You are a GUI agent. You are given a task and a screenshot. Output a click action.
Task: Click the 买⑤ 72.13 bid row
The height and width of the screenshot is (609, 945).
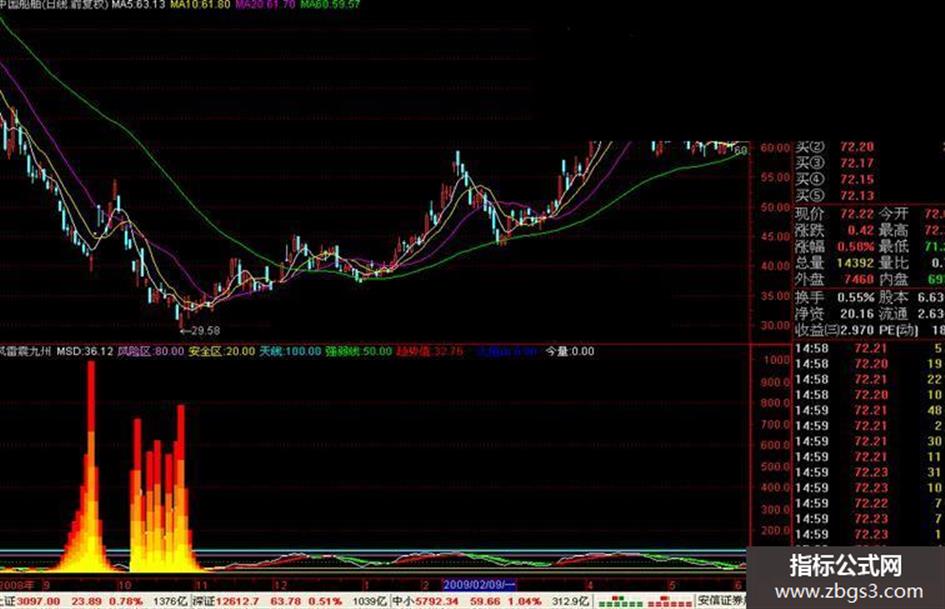tap(834, 196)
